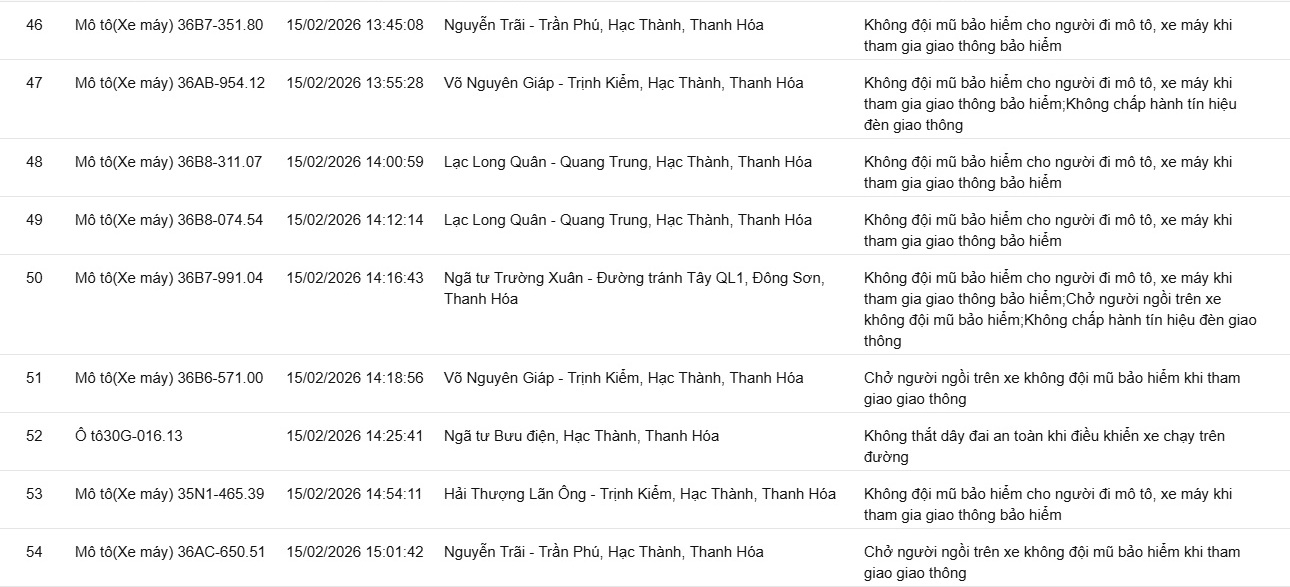
Task: Click row number 49
Action: point(34,220)
